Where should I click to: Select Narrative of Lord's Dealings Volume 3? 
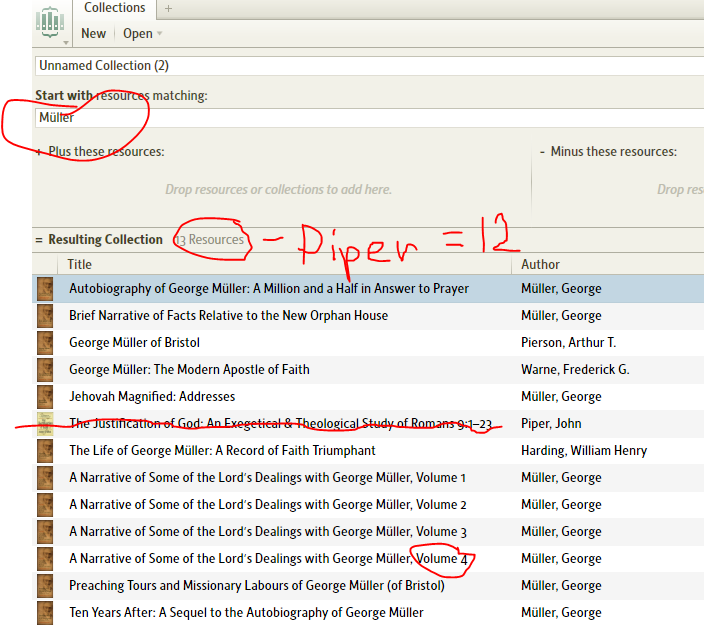point(268,531)
